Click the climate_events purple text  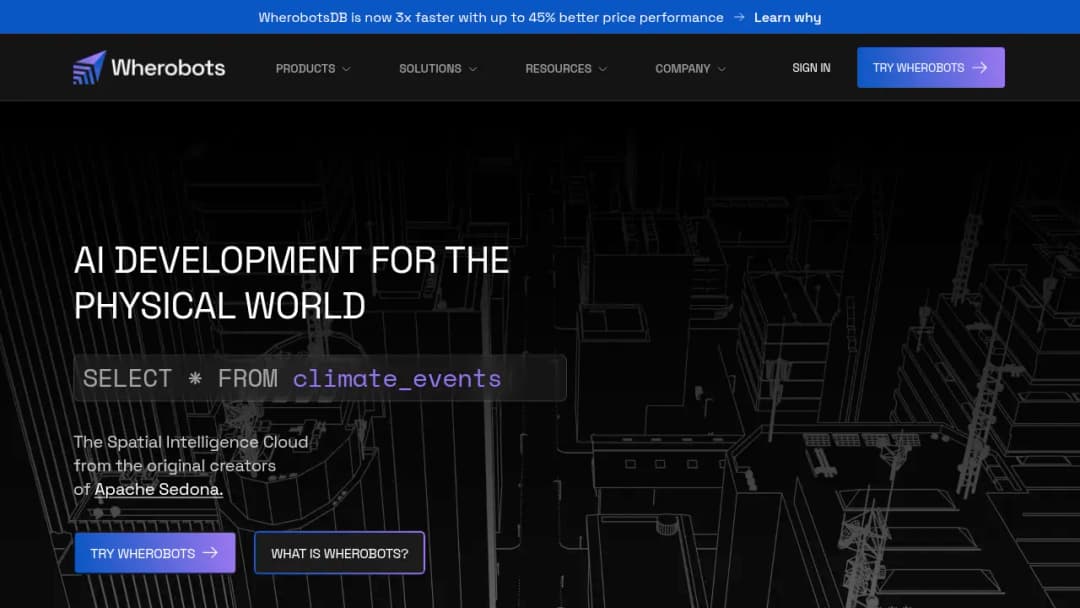point(397,379)
